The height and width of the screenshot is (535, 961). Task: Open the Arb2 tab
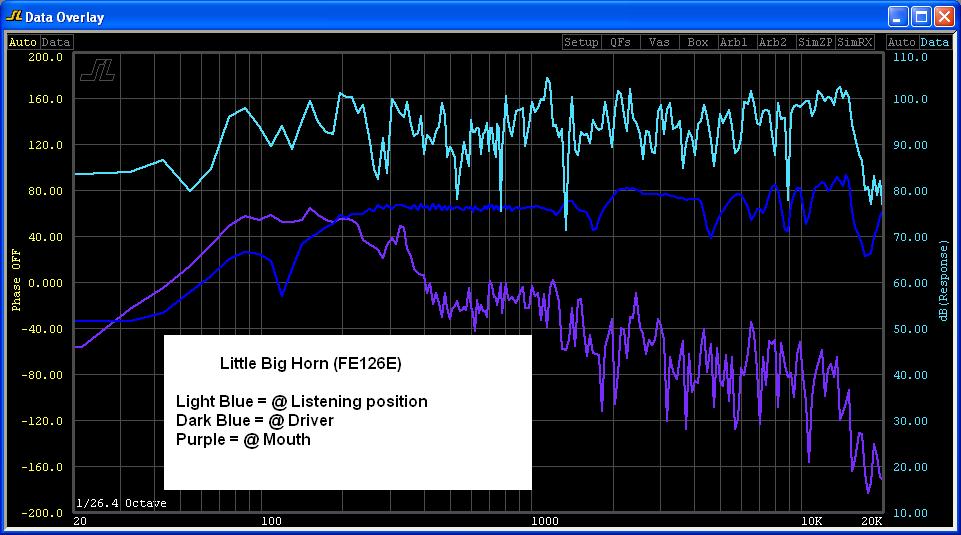click(775, 42)
